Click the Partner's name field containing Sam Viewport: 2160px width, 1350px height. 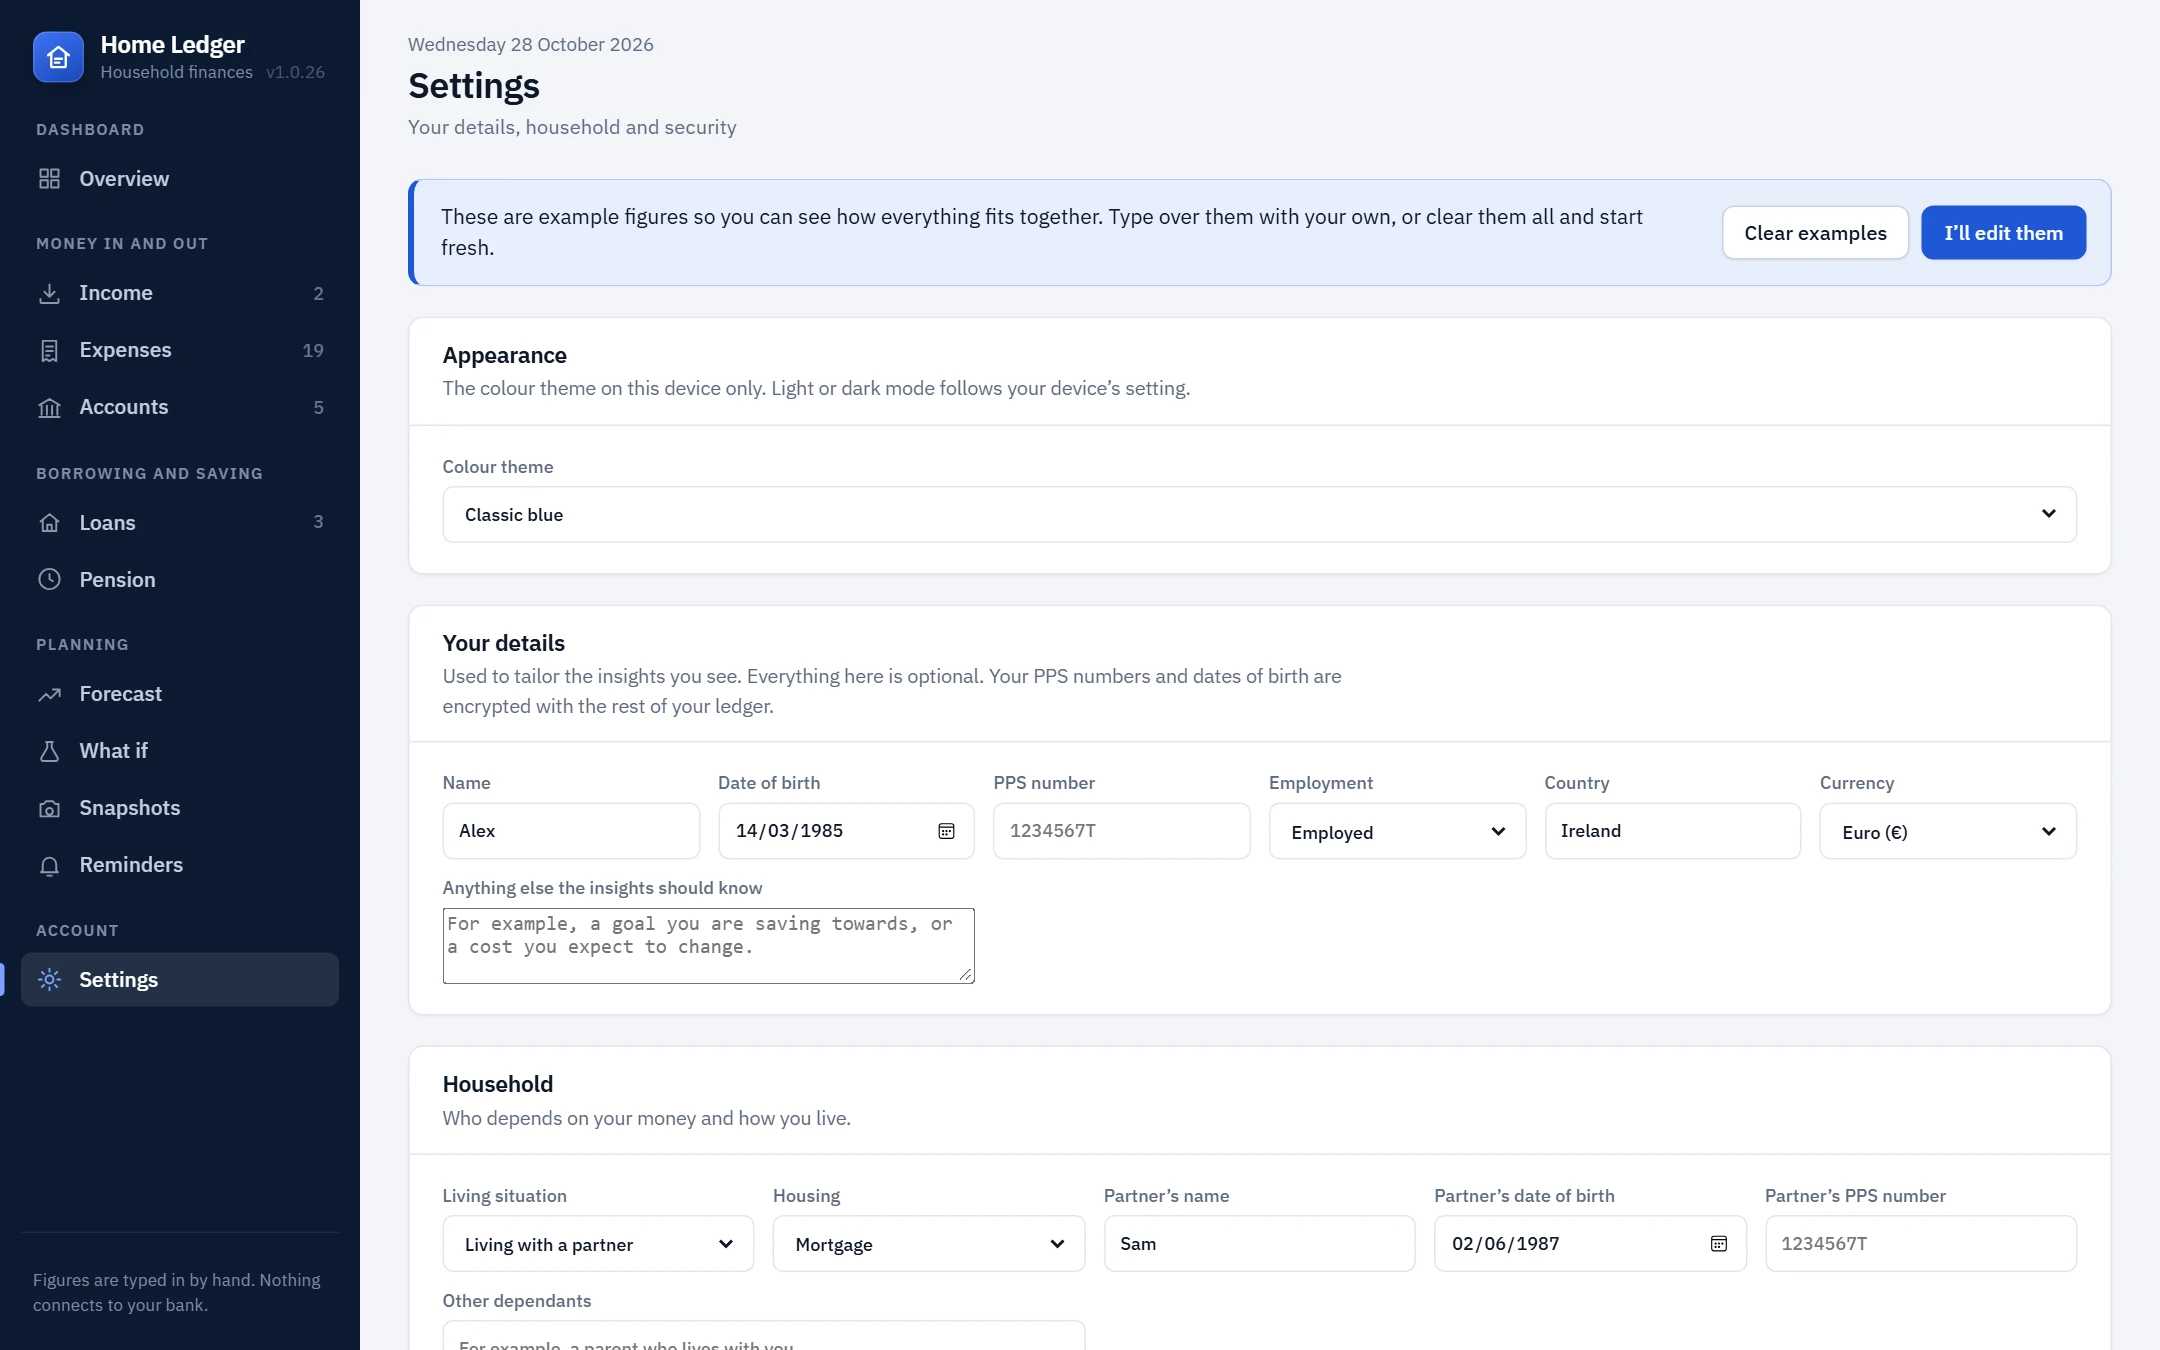[x=1259, y=1244]
